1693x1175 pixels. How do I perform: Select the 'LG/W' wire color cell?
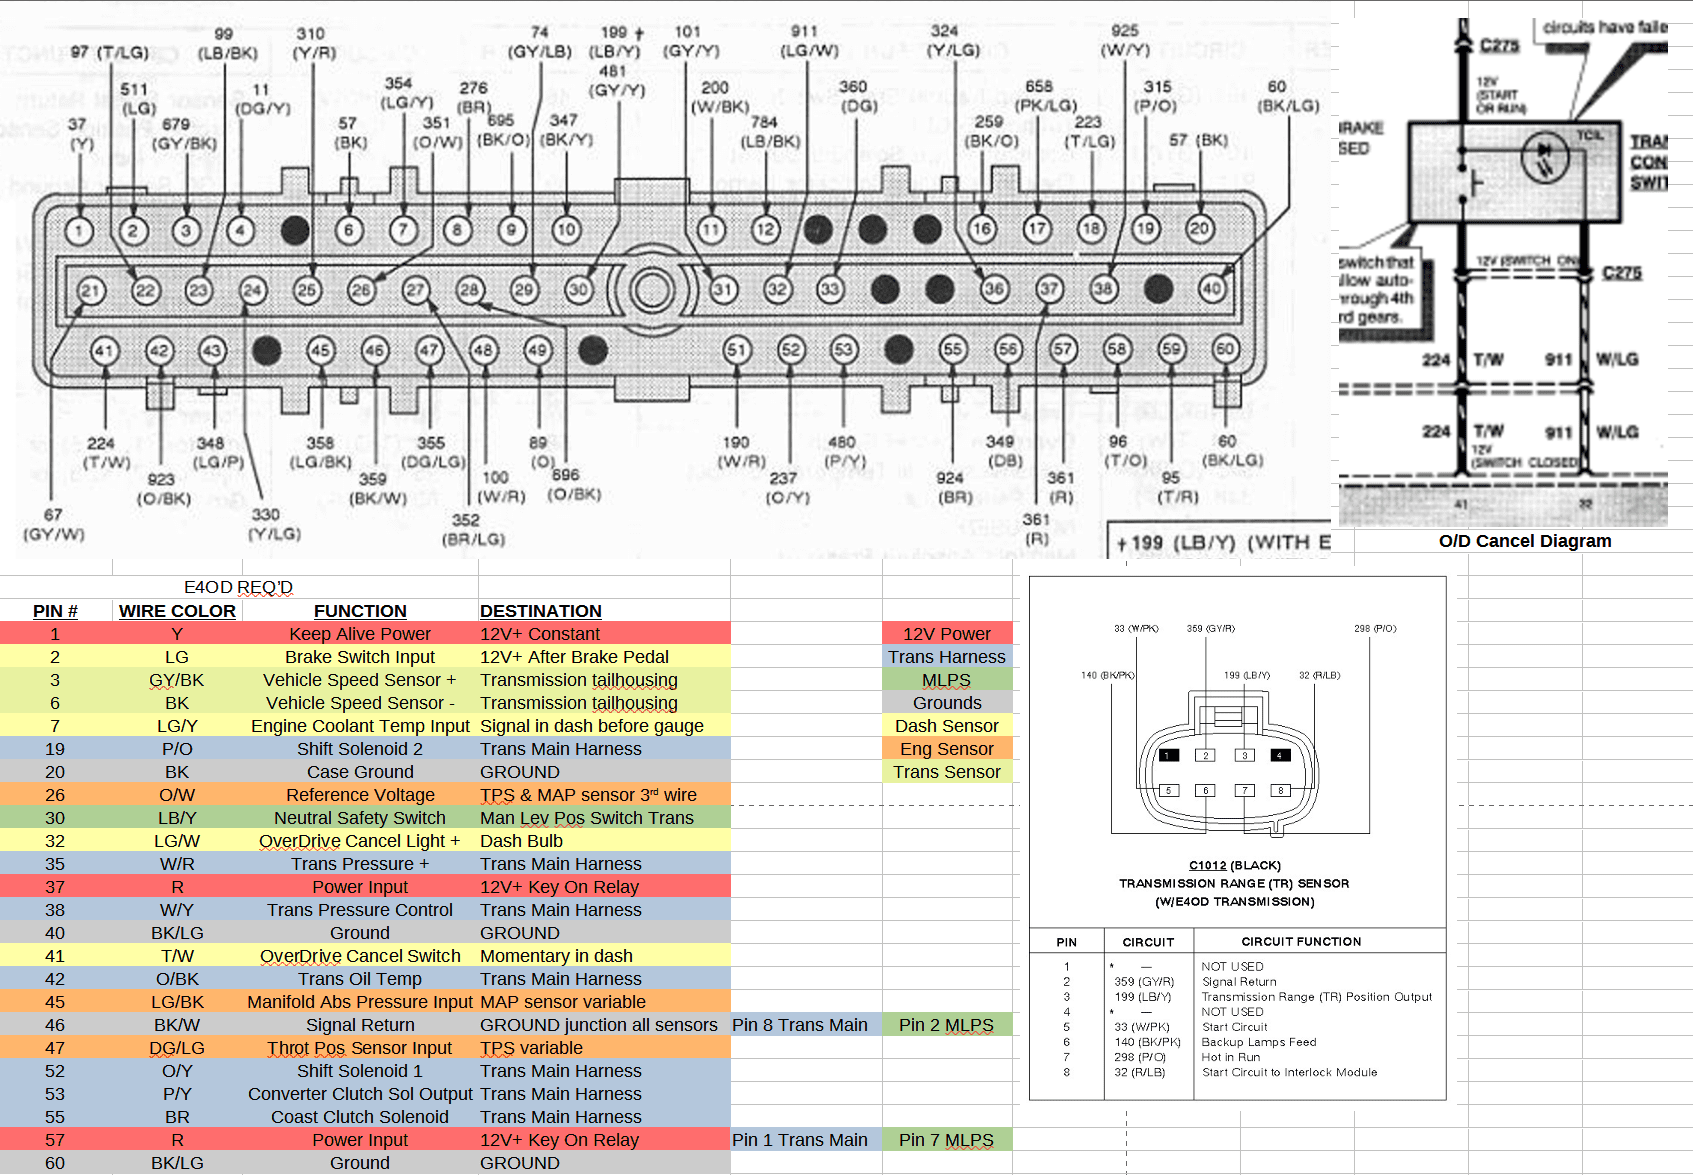(177, 841)
